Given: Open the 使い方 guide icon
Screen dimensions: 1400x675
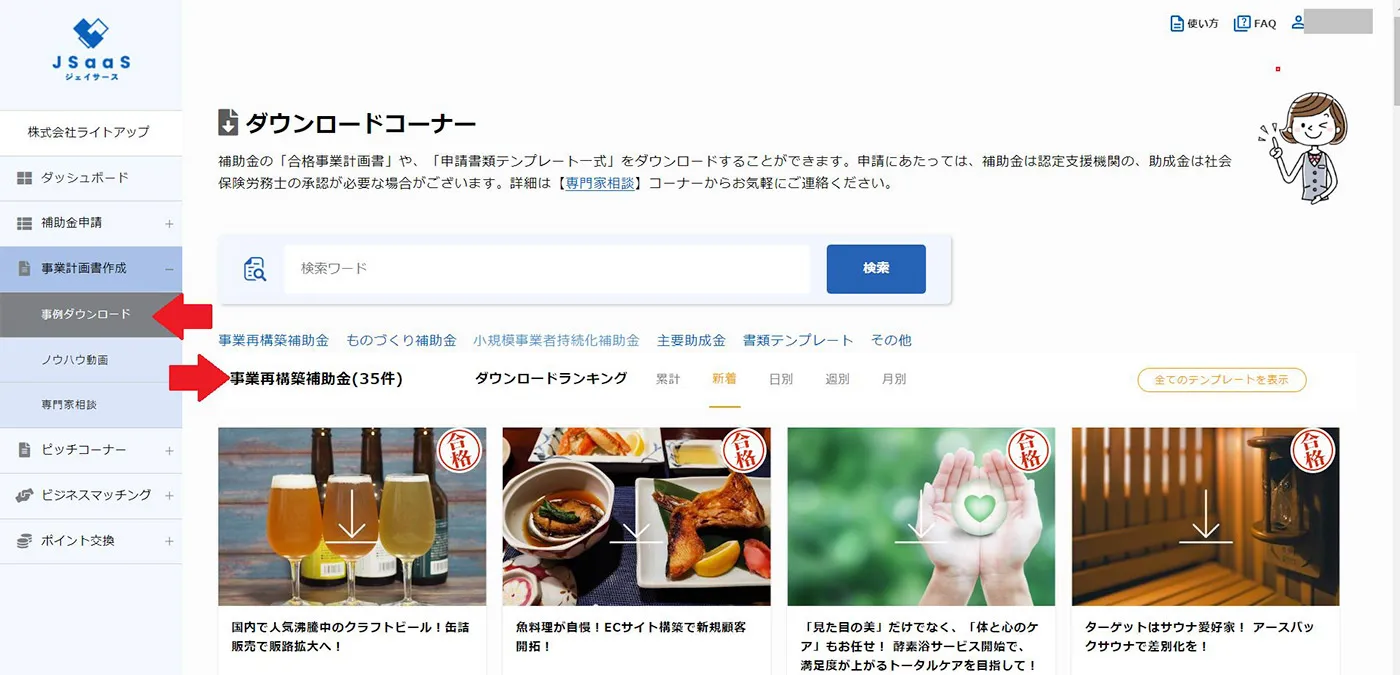Looking at the screenshot, I should (1177, 23).
